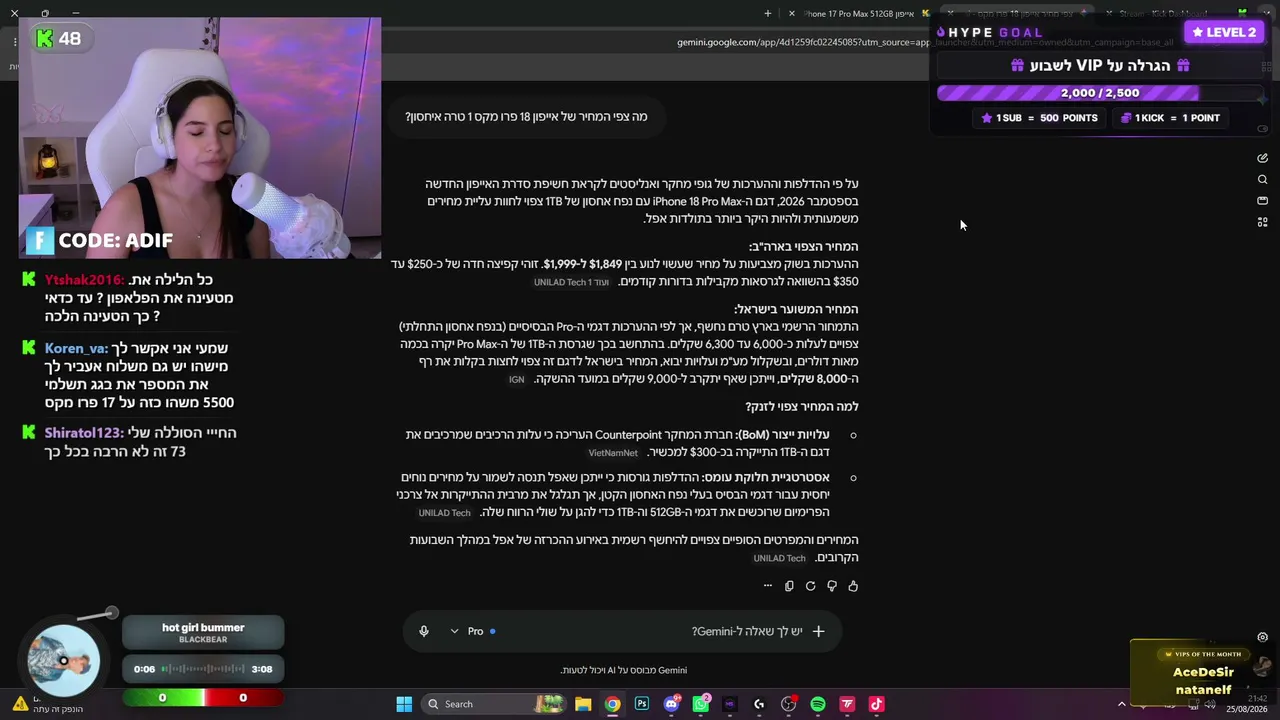Like the Gemini response with thumbs up
The width and height of the screenshot is (1280, 720).
pyautogui.click(x=853, y=586)
